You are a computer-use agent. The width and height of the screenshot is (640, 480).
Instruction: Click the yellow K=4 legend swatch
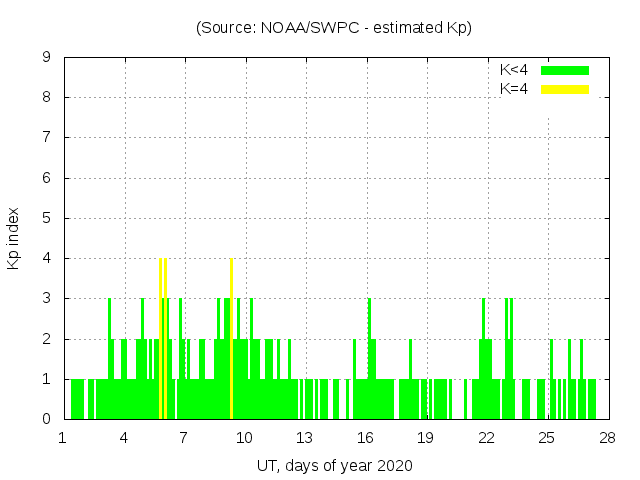(565, 89)
